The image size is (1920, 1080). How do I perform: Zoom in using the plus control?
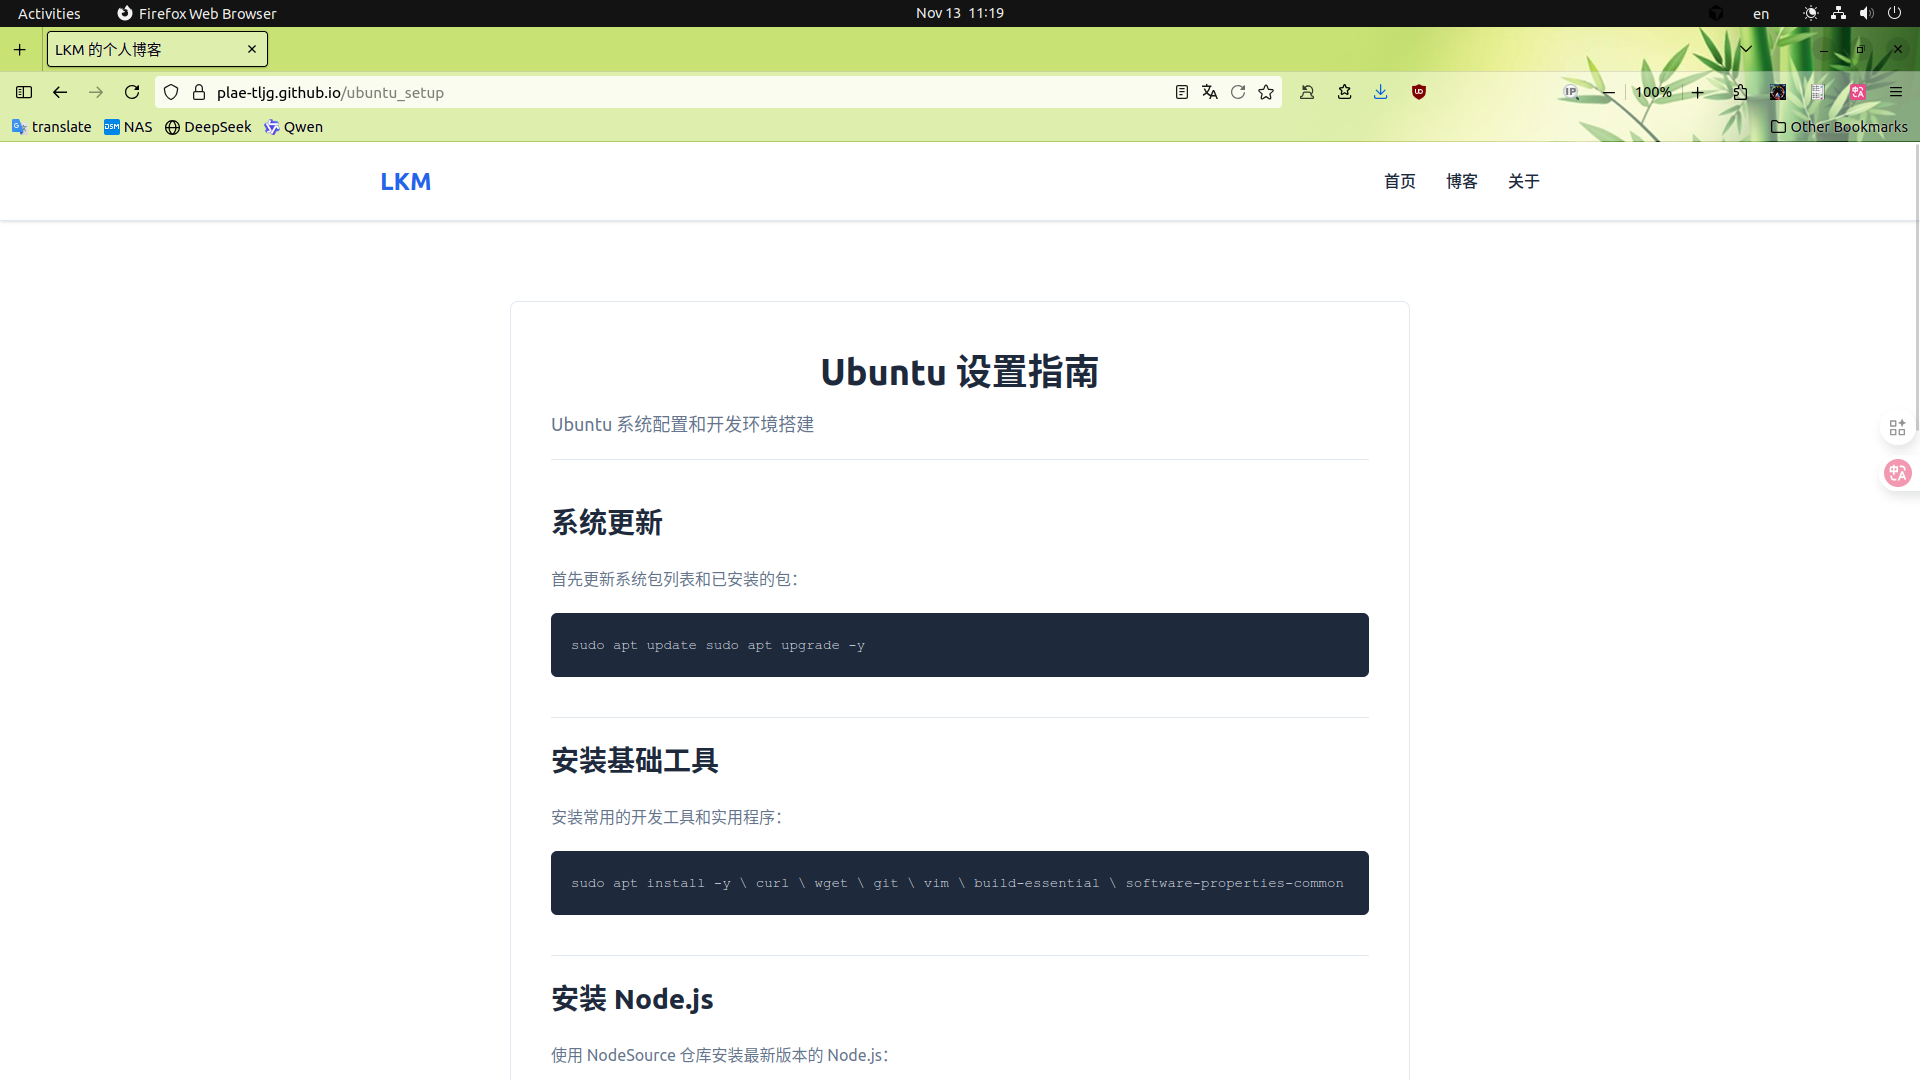(1698, 92)
